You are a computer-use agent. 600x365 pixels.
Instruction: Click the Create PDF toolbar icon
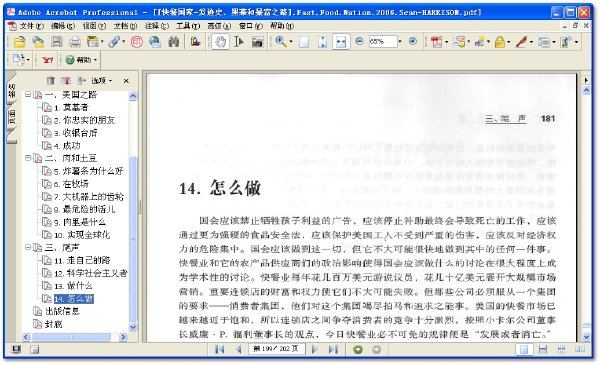point(436,42)
